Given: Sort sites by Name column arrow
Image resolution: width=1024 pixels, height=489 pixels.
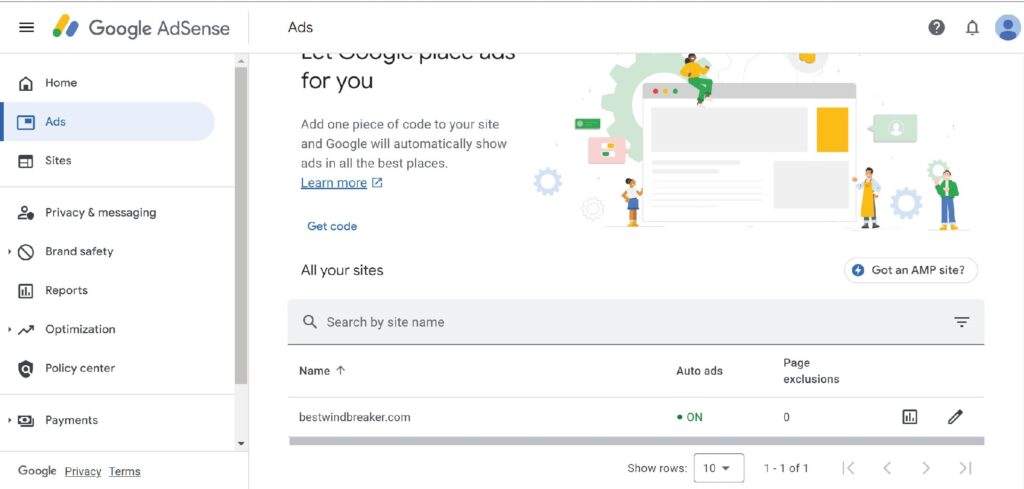Looking at the screenshot, I should pos(340,370).
